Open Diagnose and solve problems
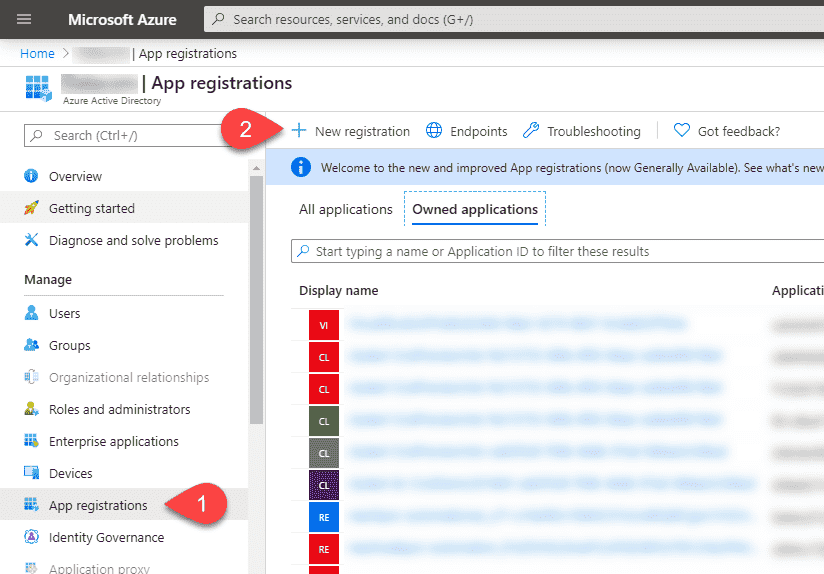Screen dimensions: 824x574 (x=133, y=241)
